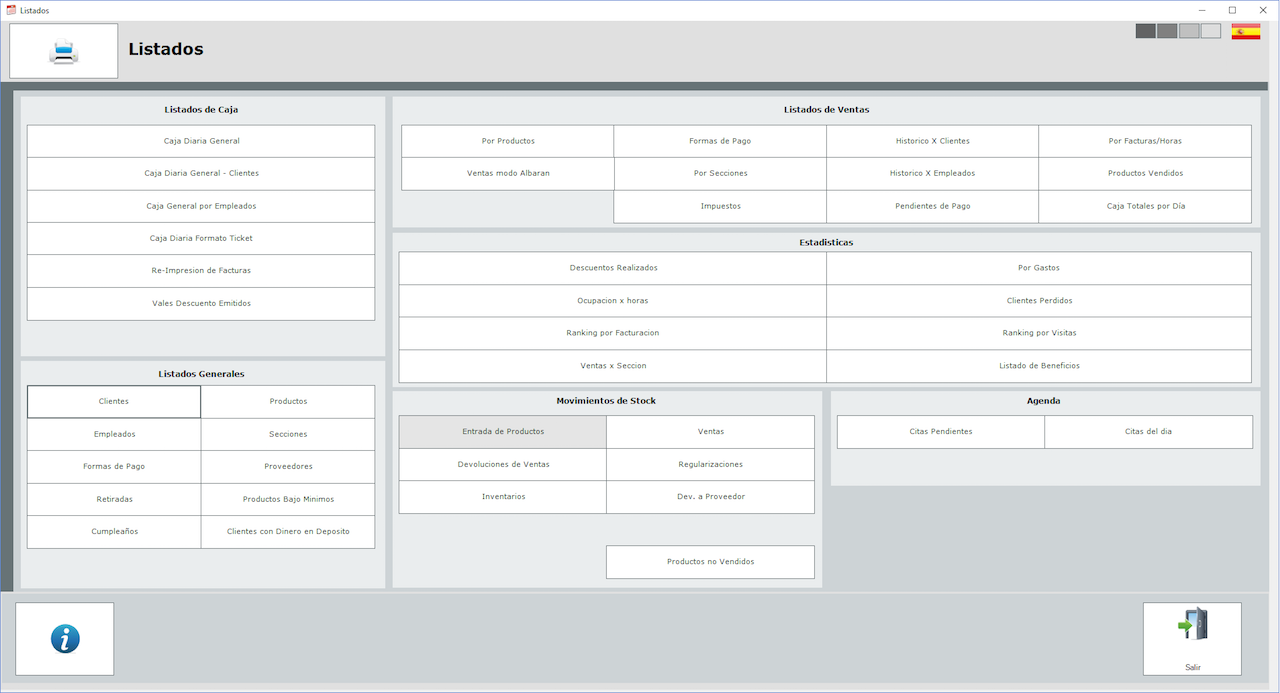Select Formas de Pago sales listing
This screenshot has height=693, width=1280.
coord(720,141)
